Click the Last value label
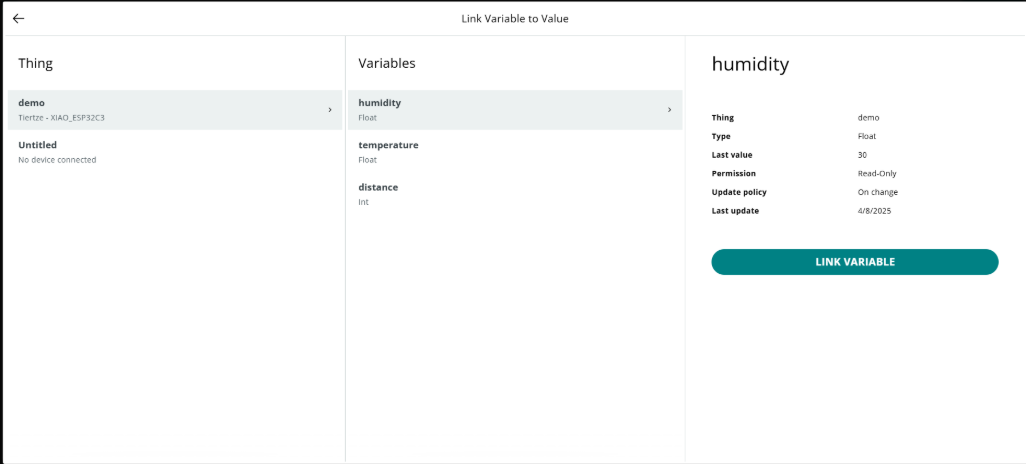The image size is (1026, 464). click(x=732, y=155)
